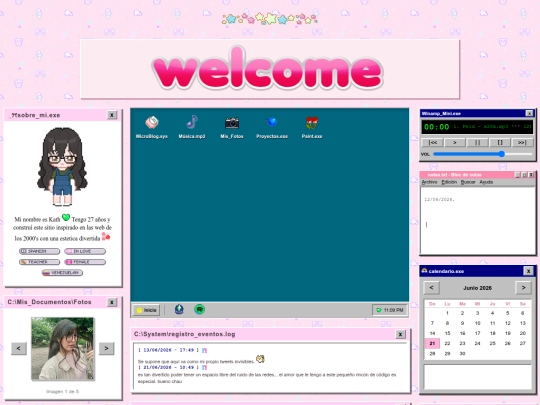Screen dimensions: 540x405
Task: Select day 13 in the calendar
Action: [x=523, y=323]
